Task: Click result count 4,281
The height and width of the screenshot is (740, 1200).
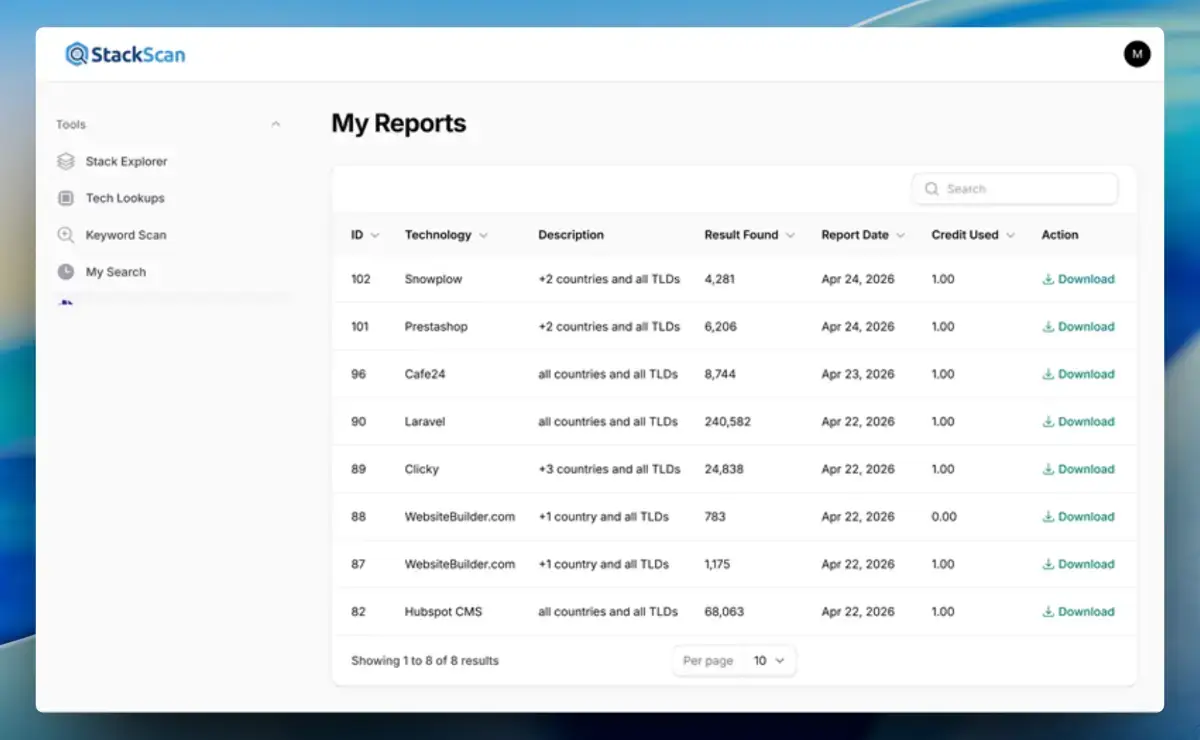Action: point(719,280)
